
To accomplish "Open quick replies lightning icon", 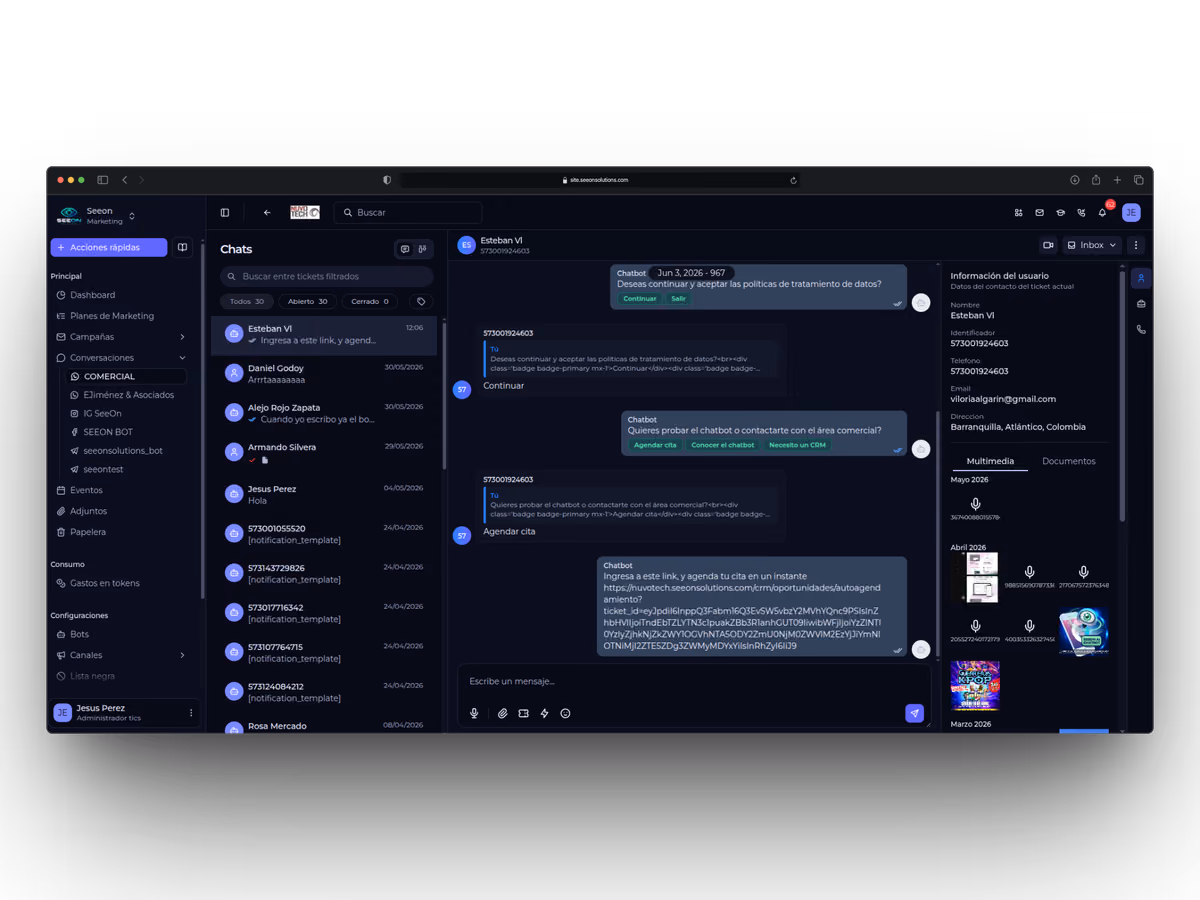I will point(544,713).
